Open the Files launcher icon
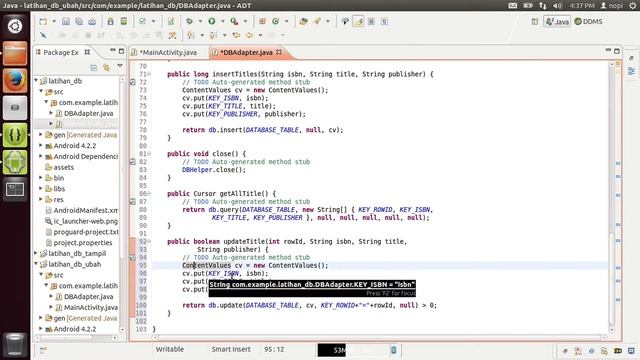This screenshot has height=360, width=640. coord(15,53)
